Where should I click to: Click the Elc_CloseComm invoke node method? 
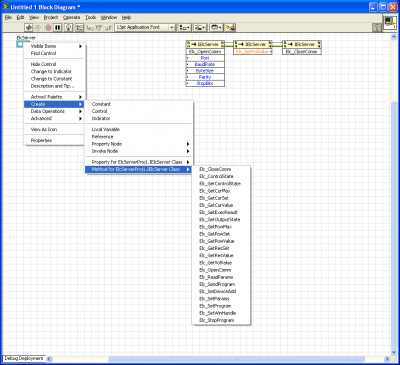(302, 52)
